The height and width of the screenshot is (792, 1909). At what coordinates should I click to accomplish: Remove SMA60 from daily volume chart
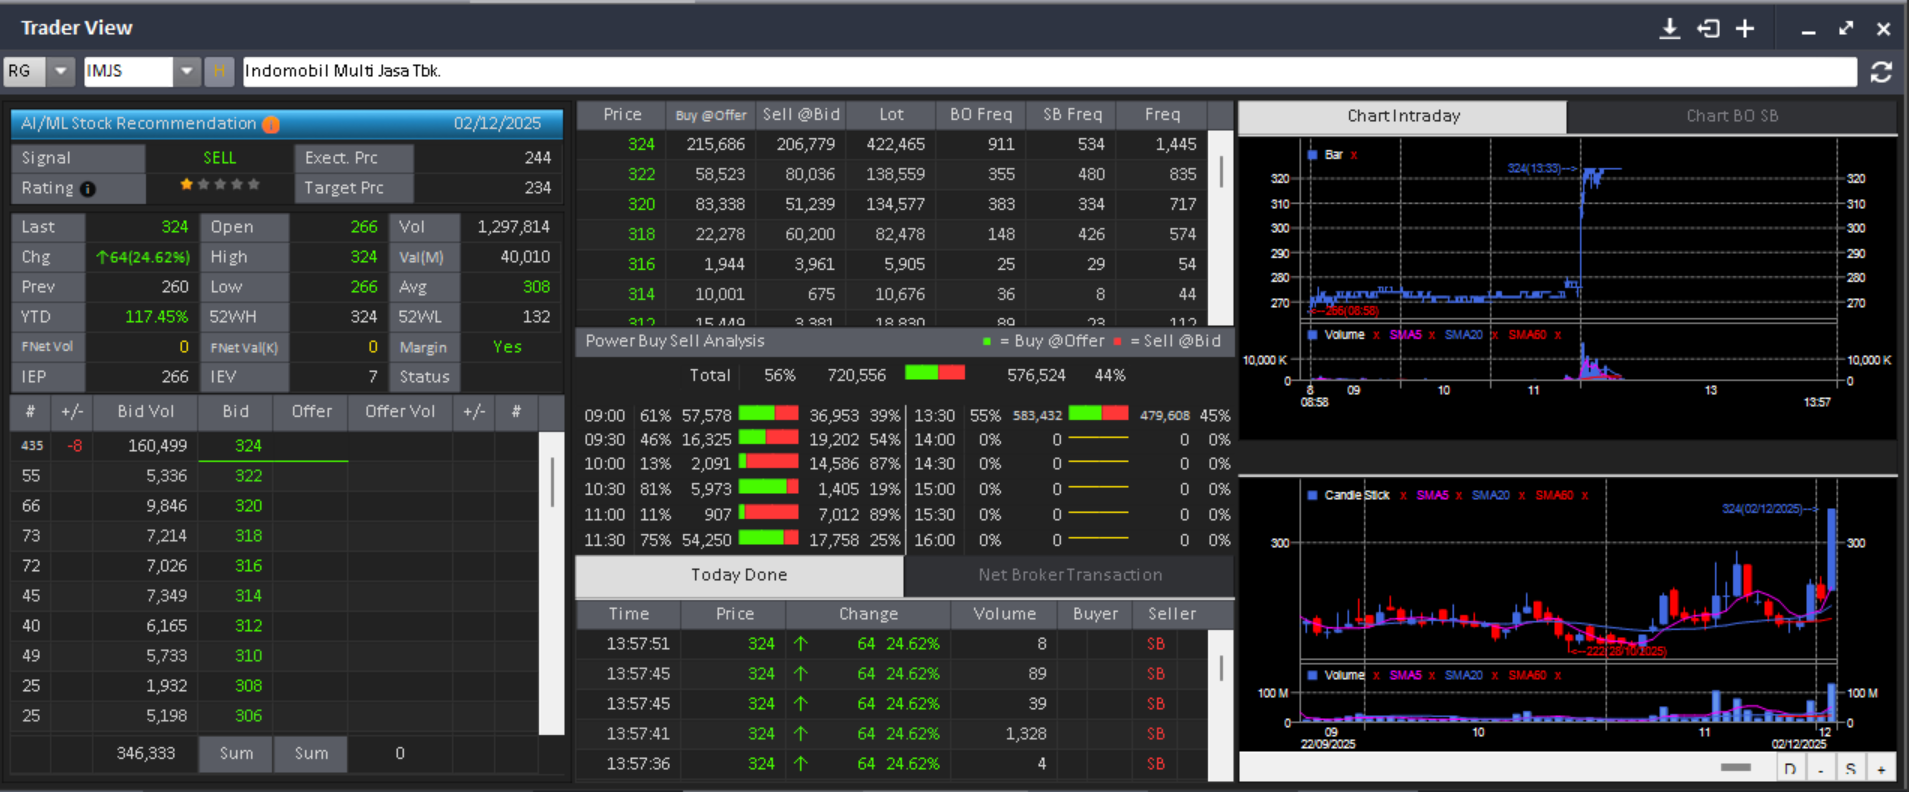coord(1558,675)
